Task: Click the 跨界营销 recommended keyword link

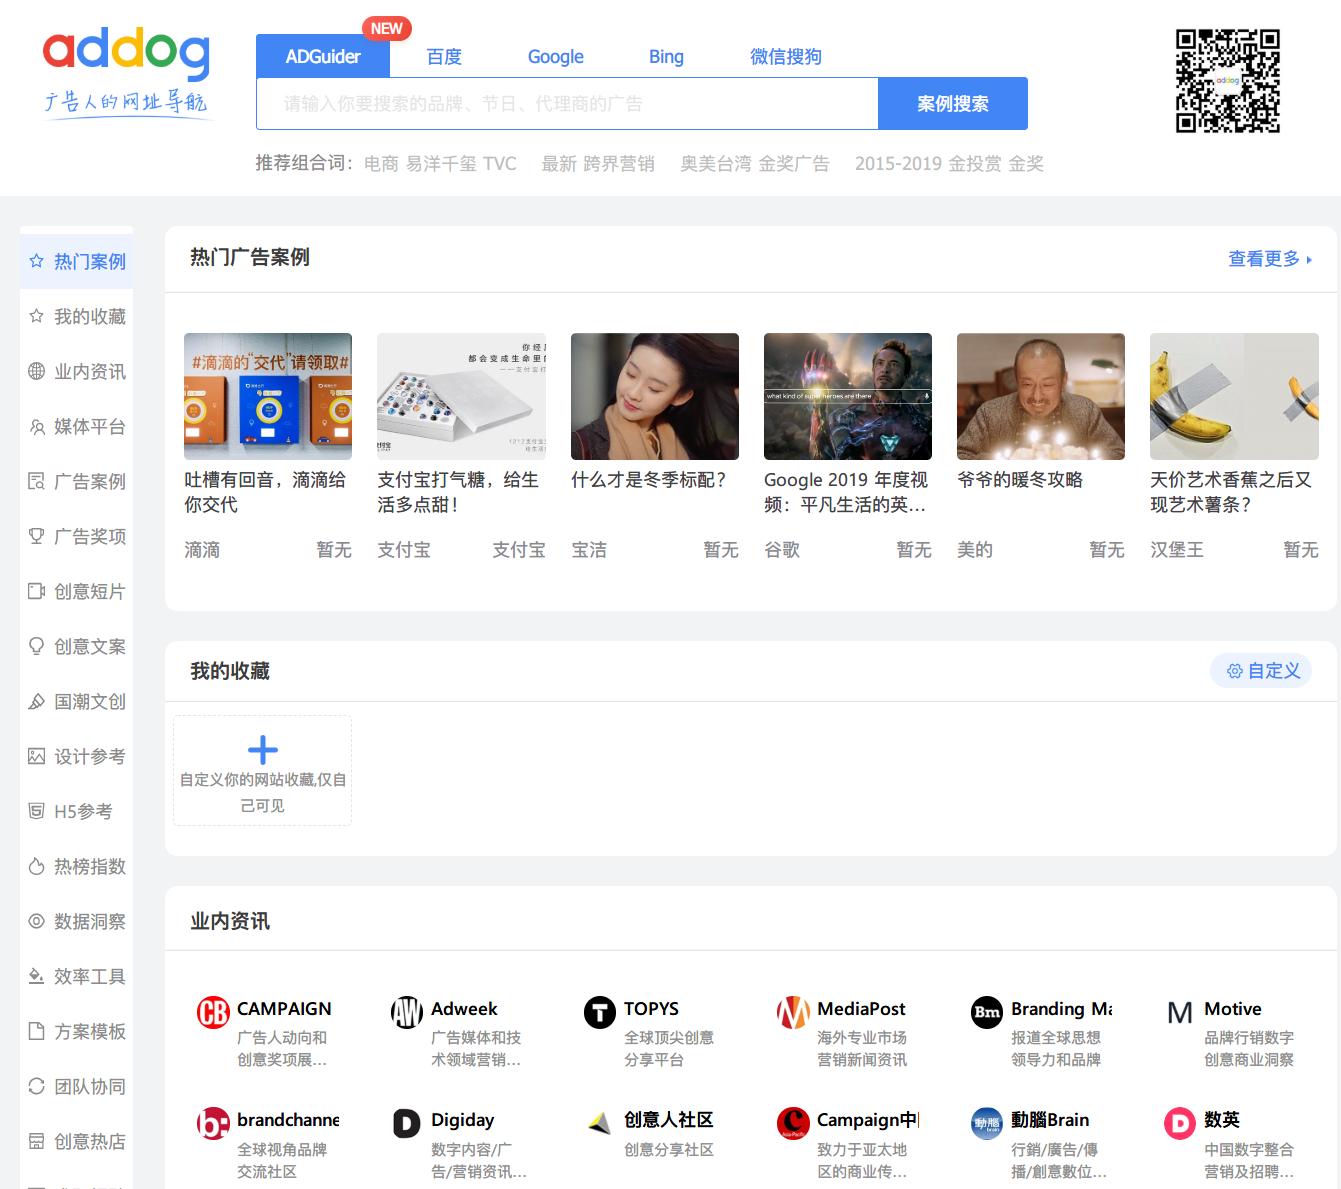Action: [x=618, y=164]
